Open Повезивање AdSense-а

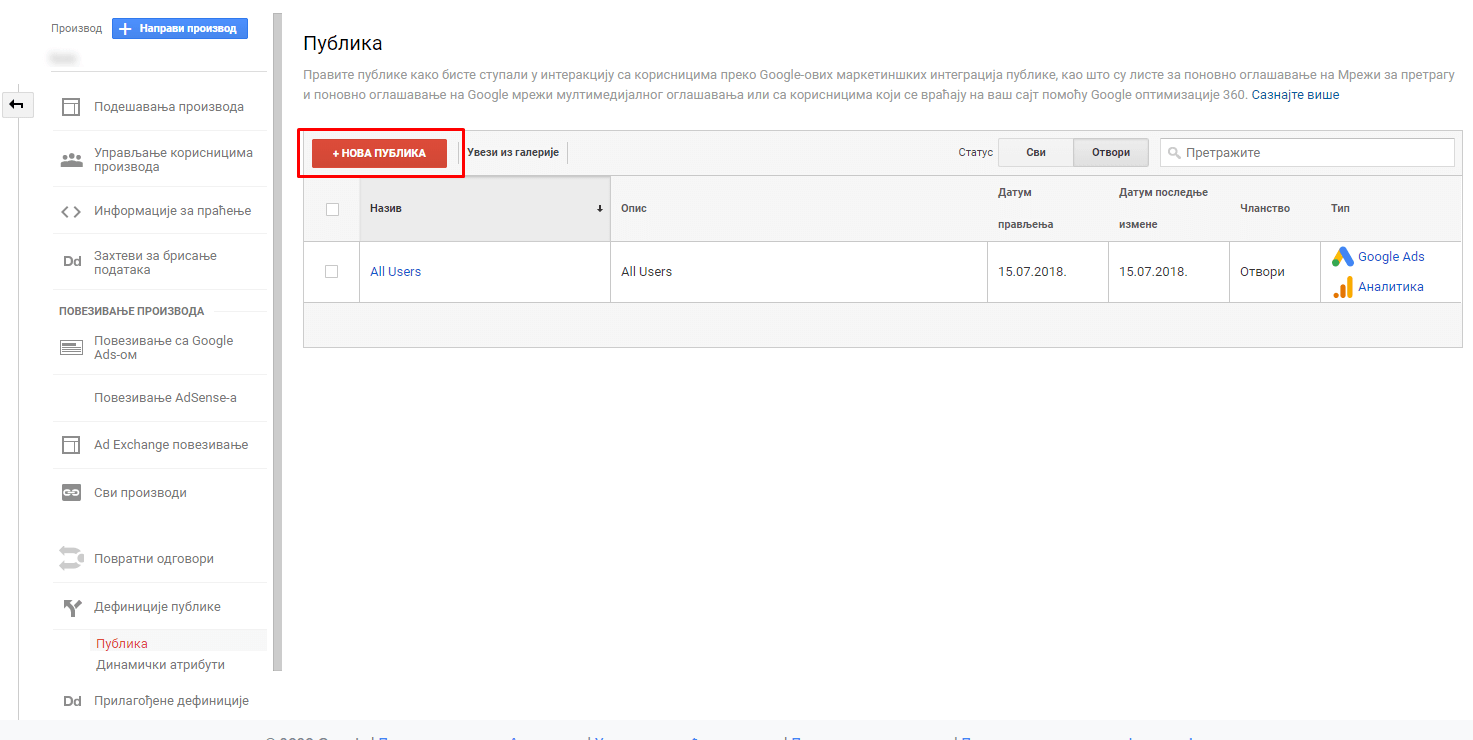[x=165, y=398]
